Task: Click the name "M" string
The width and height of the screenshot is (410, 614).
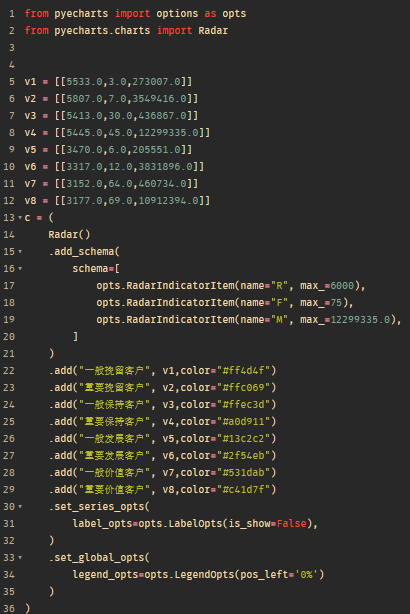Action: pos(279,320)
